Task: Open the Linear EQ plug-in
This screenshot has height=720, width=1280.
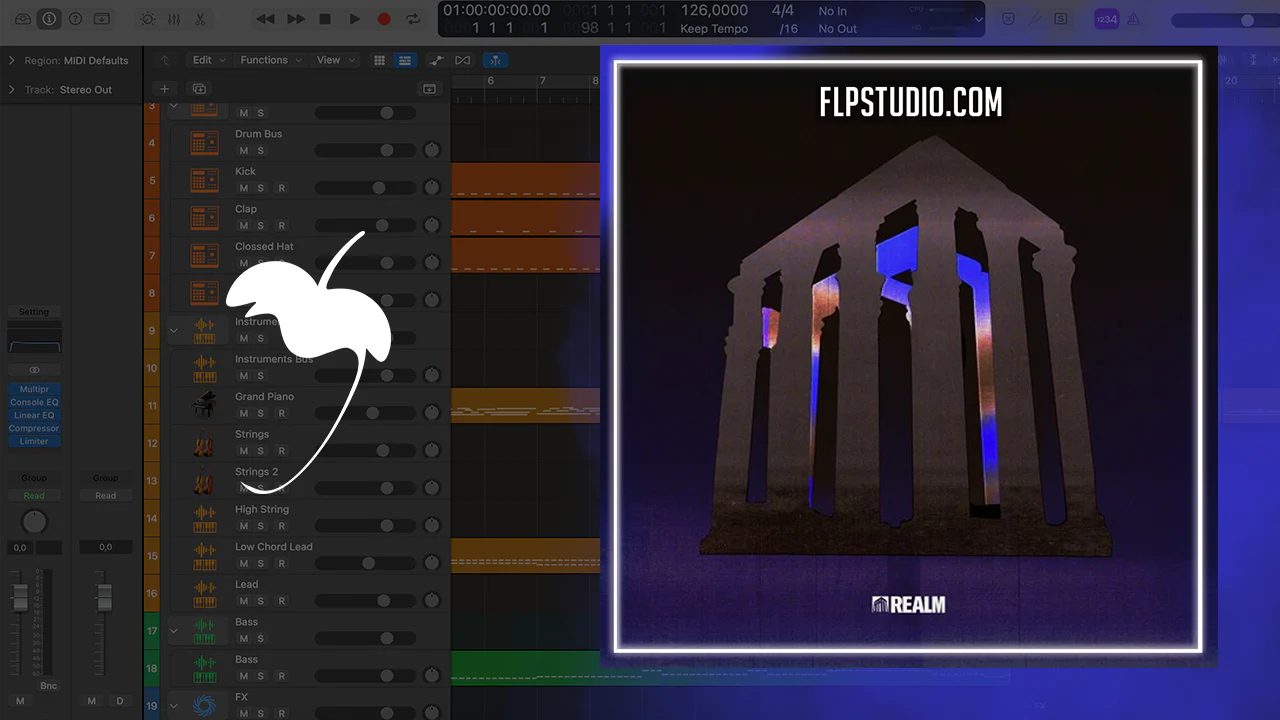Action: pyautogui.click(x=34, y=416)
